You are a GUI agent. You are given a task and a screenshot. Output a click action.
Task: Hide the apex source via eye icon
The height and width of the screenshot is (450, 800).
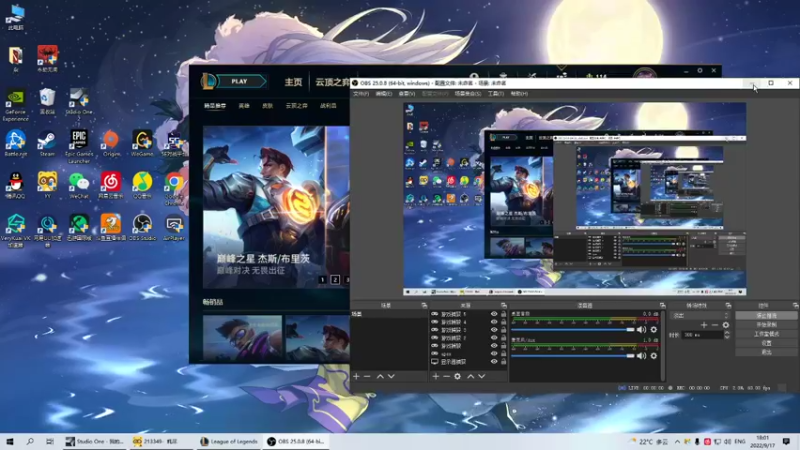494,354
